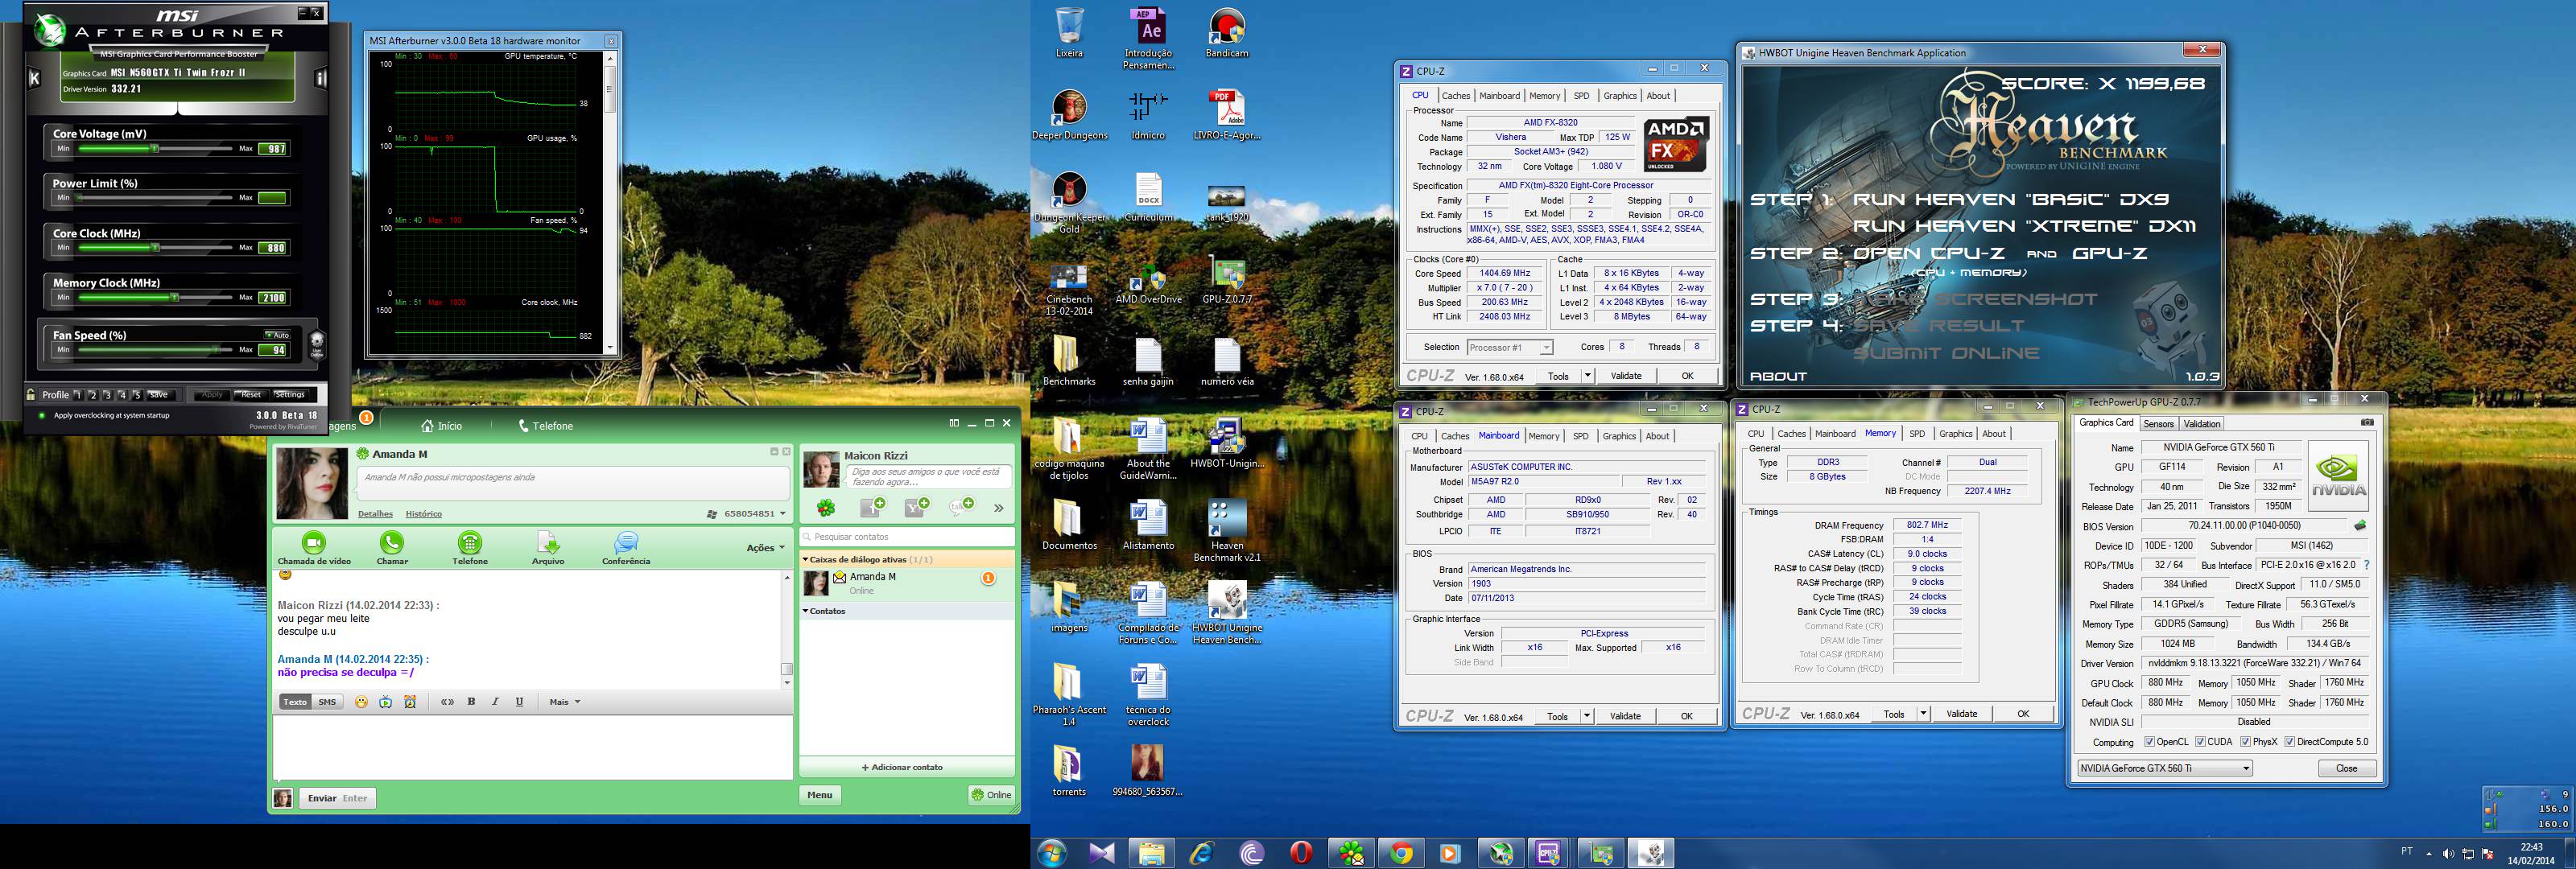Click the ICQ flower account icon
This screenshot has width=2576, height=869.
(x=826, y=508)
